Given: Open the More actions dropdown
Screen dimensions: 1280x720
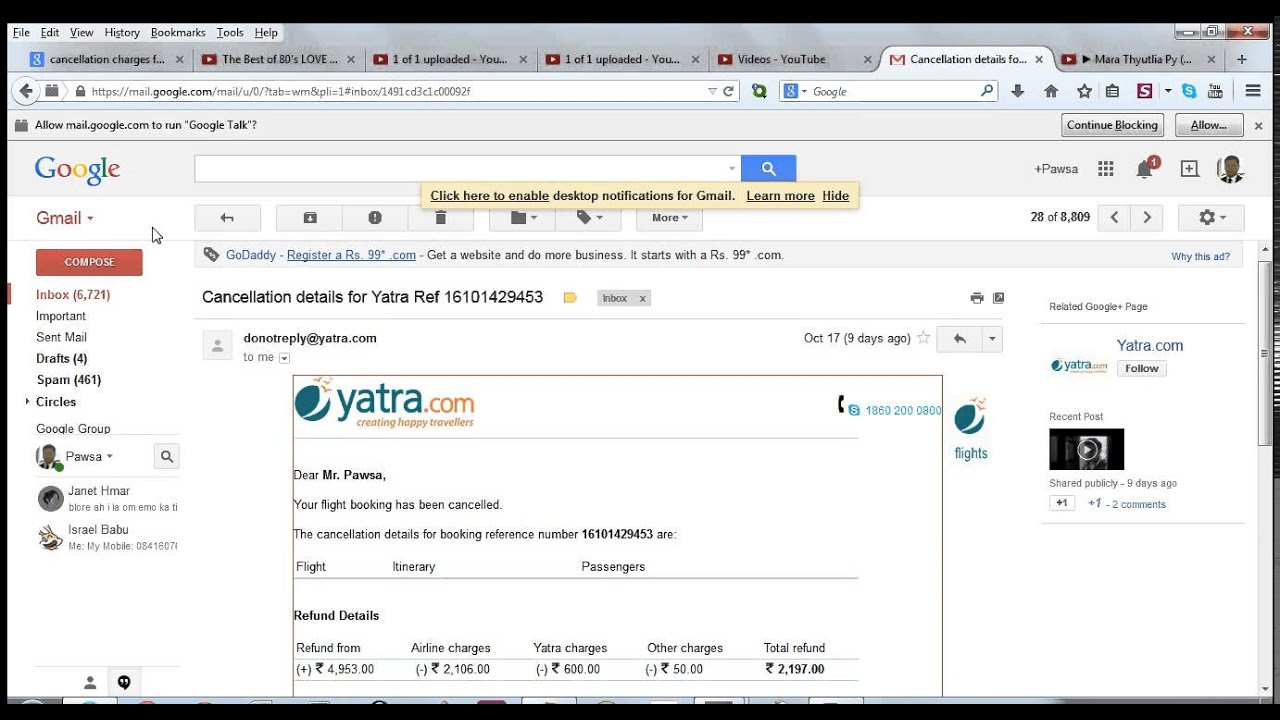Looking at the screenshot, I should (669, 218).
